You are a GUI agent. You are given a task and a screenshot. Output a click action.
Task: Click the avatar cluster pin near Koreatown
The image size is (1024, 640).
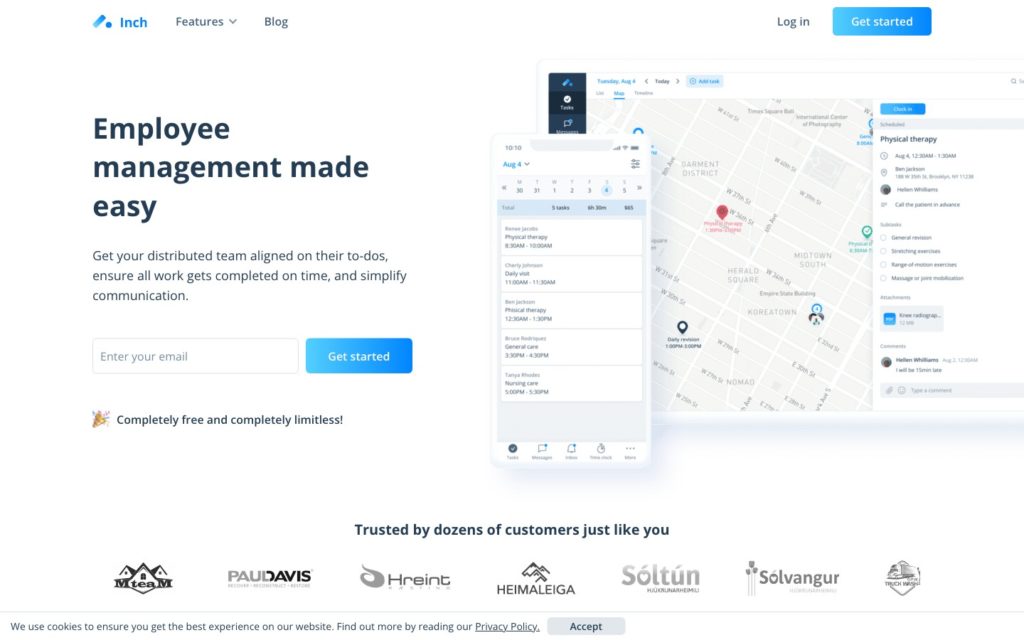pos(816,315)
